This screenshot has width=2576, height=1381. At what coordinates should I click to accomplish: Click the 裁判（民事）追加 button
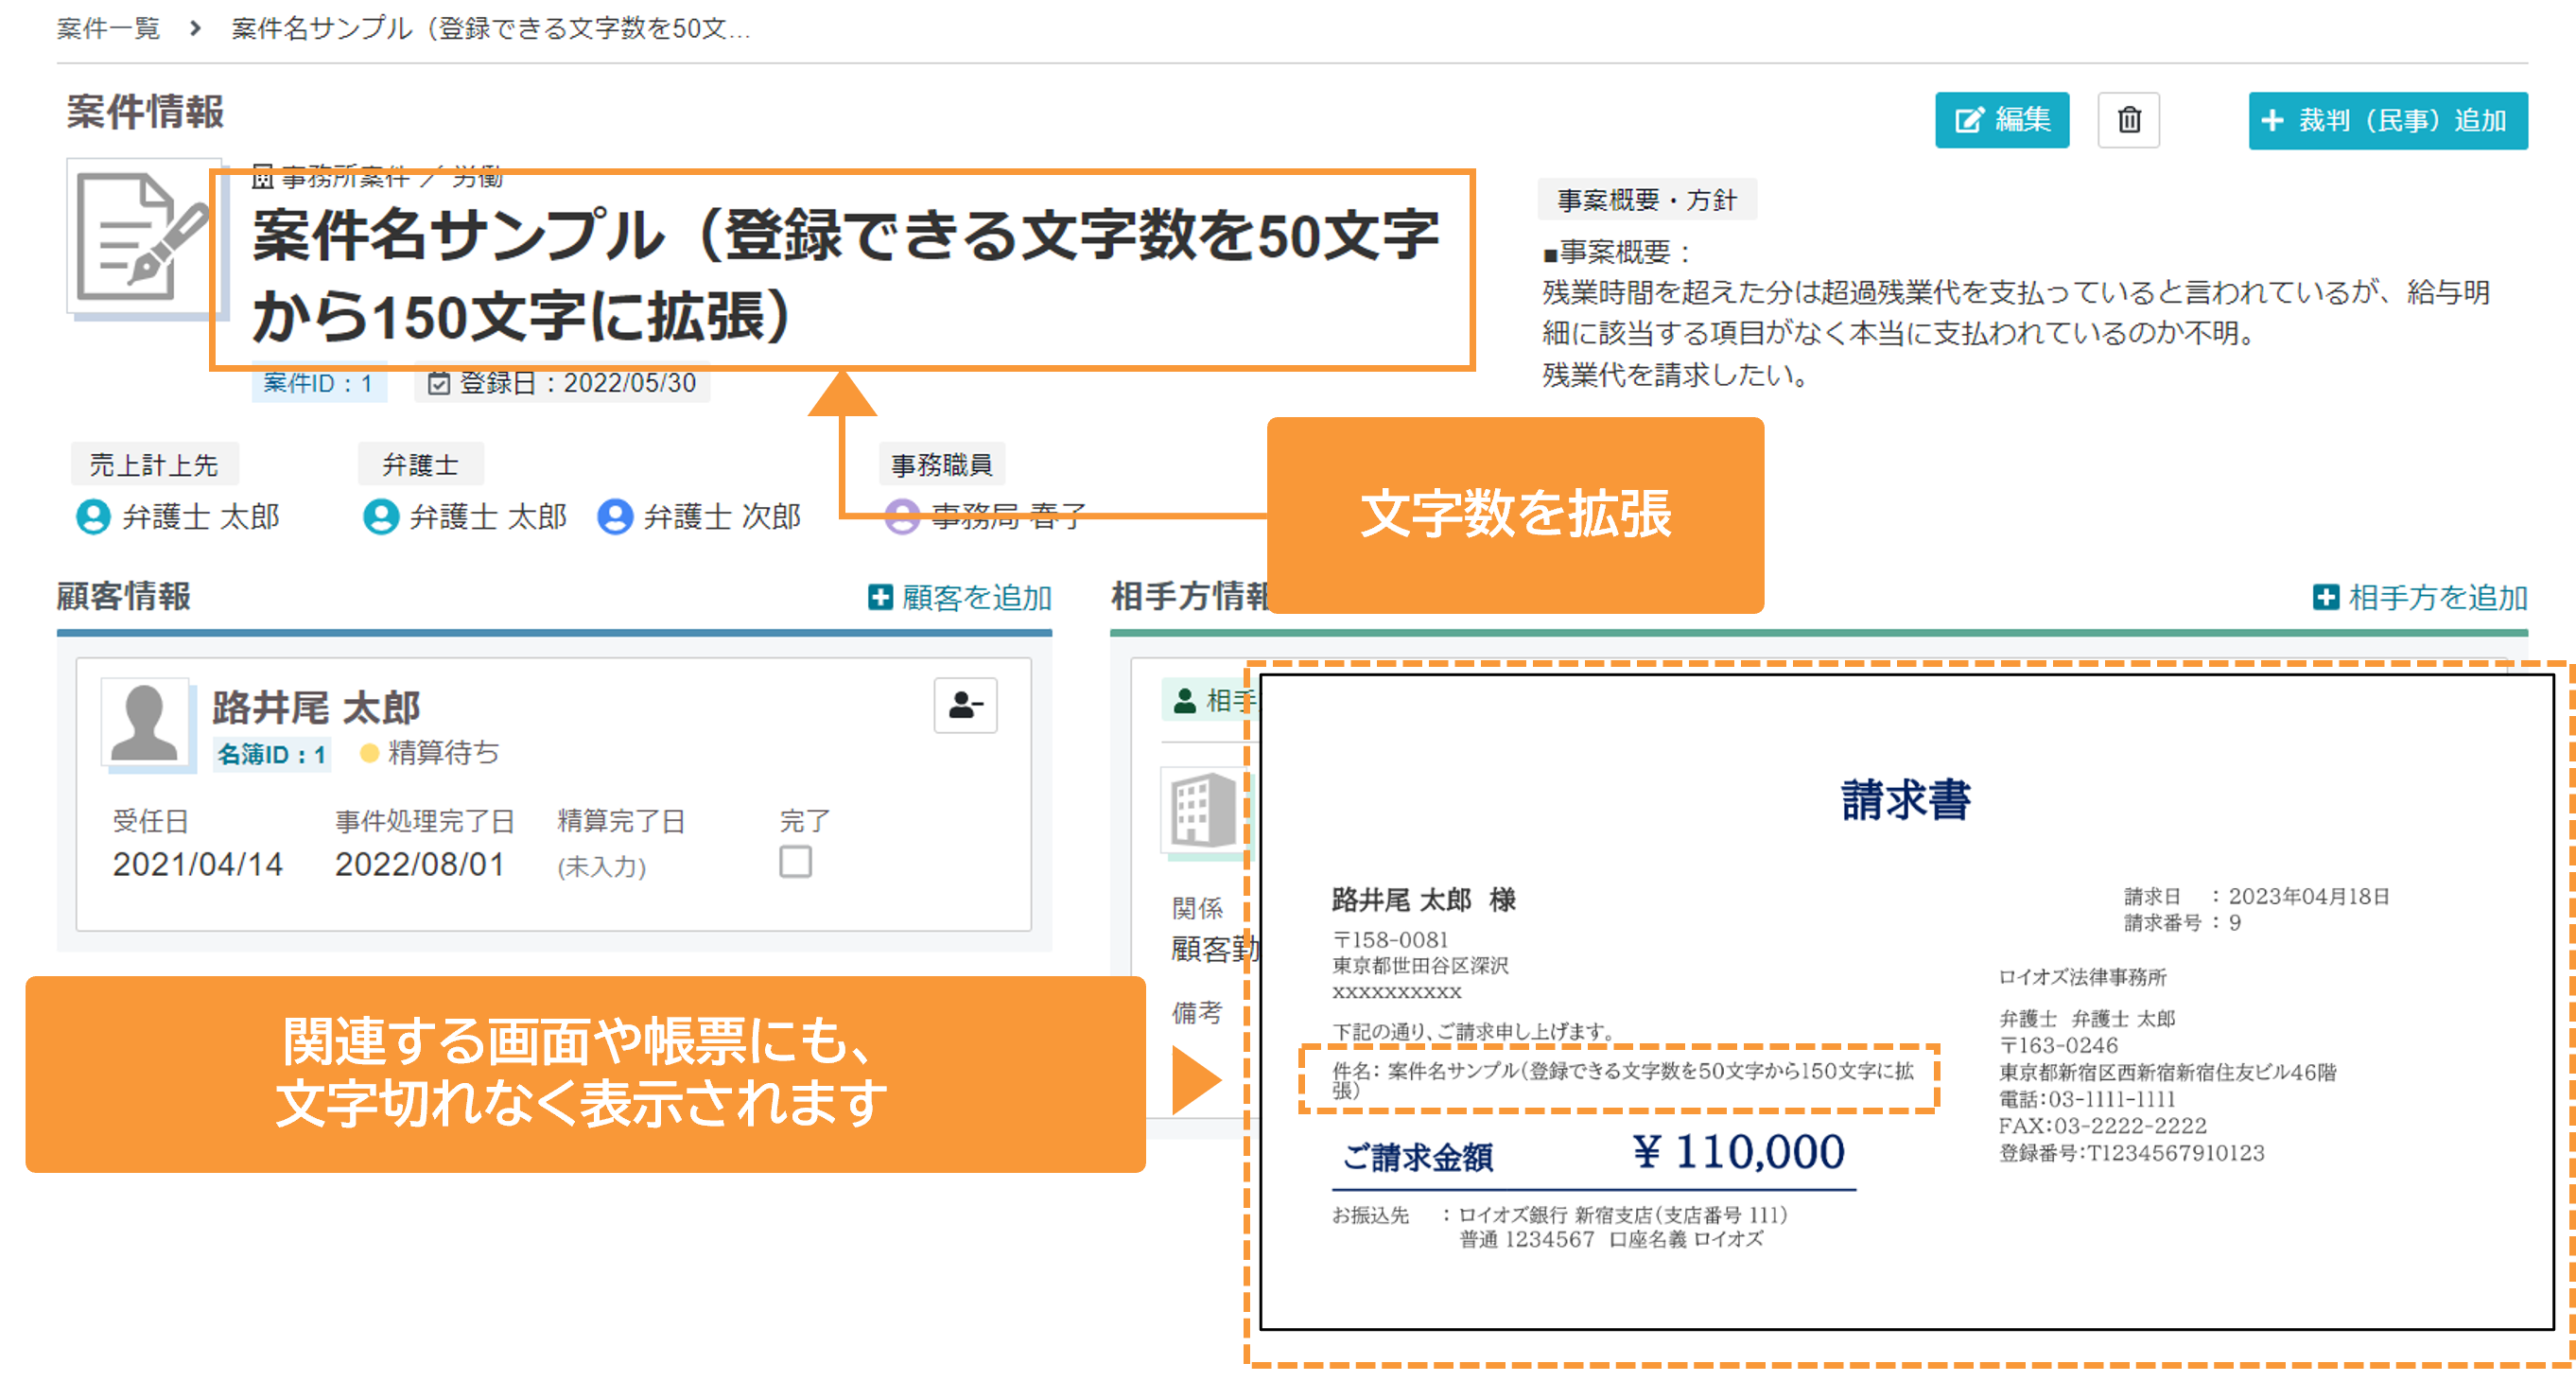coord(2387,120)
